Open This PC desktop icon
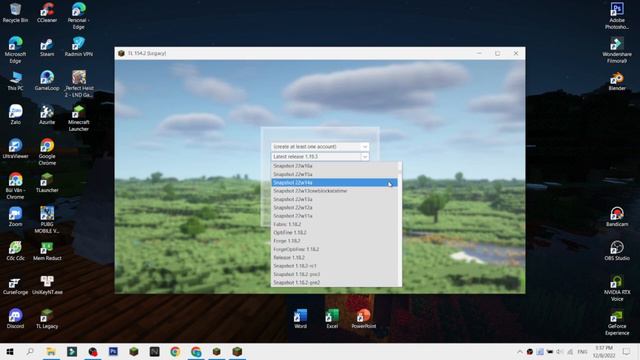The image size is (640, 360). 15,81
